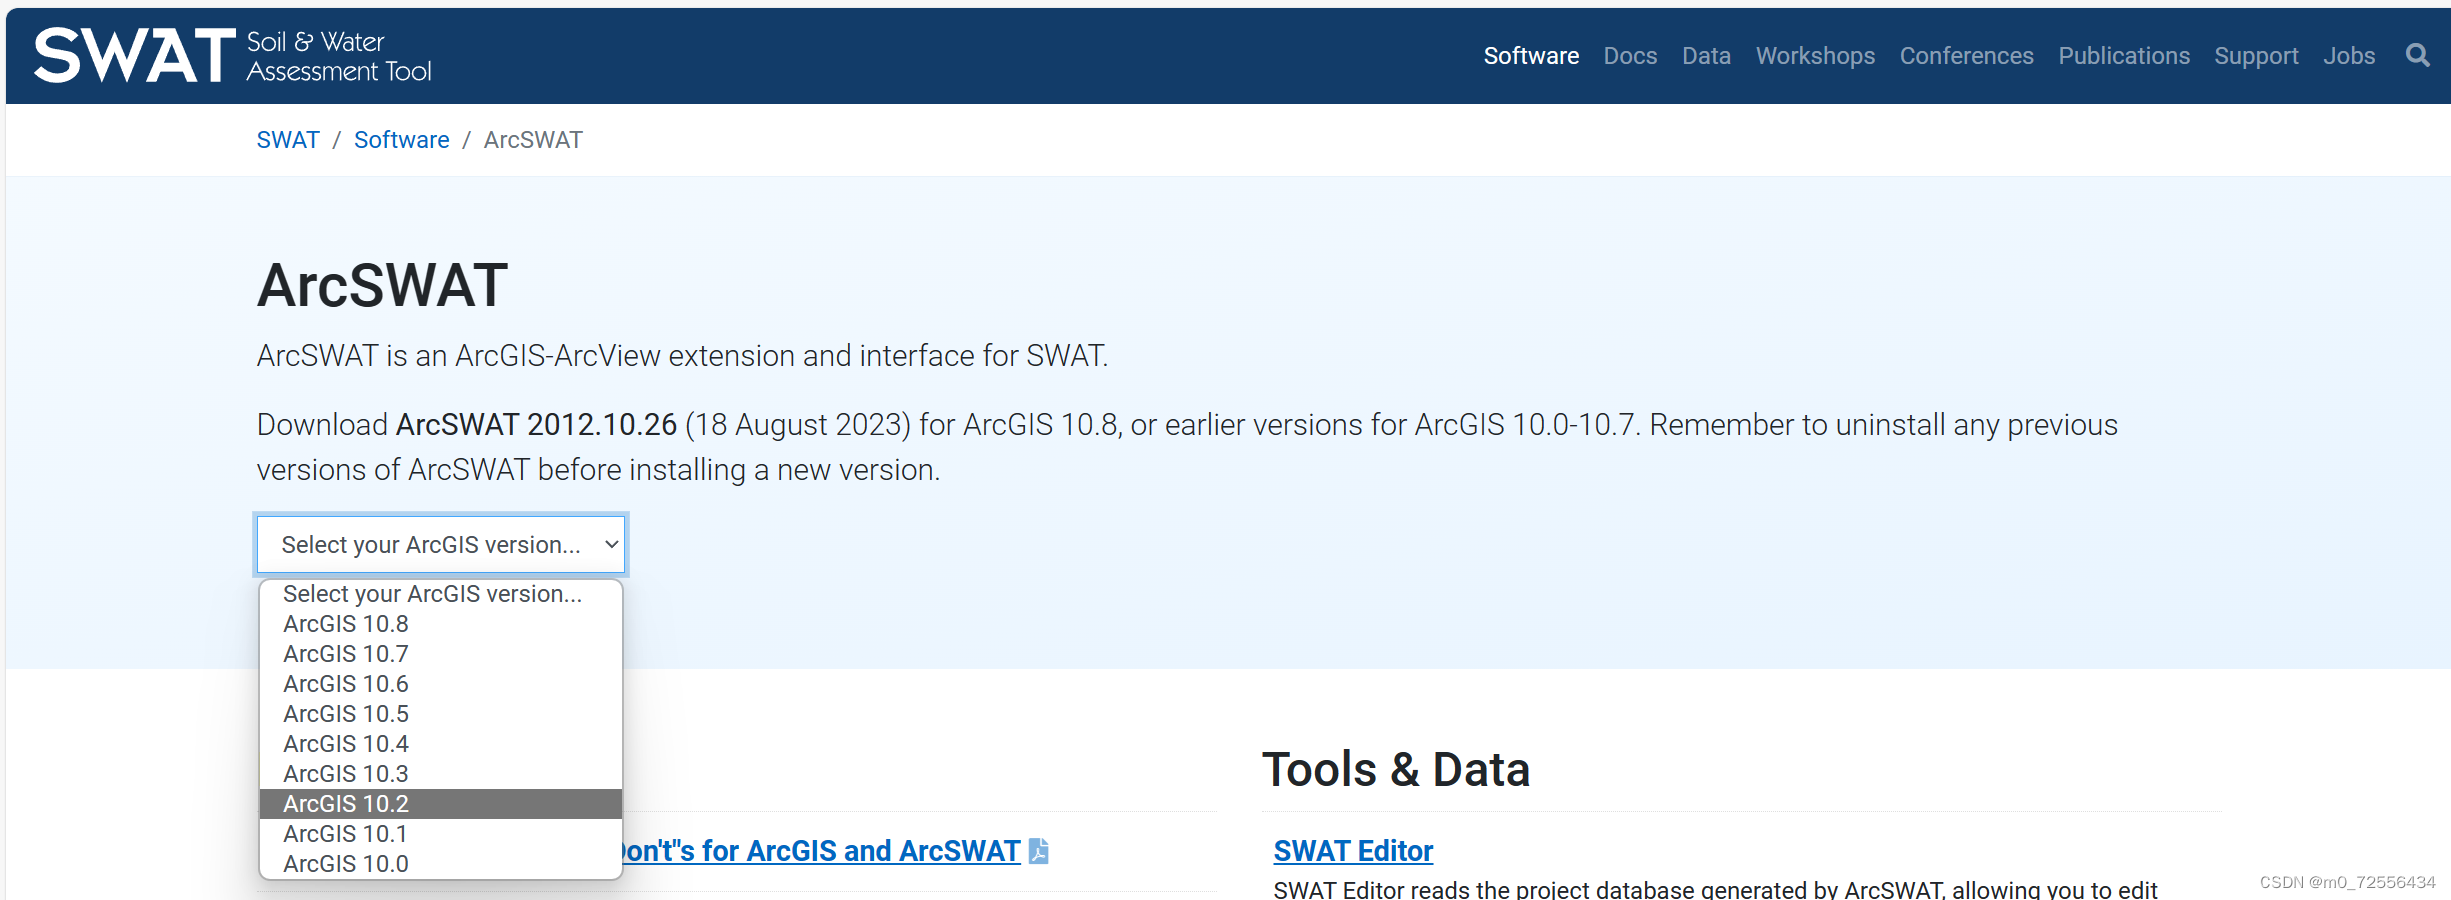Go to the Support section

pyautogui.click(x=2256, y=55)
